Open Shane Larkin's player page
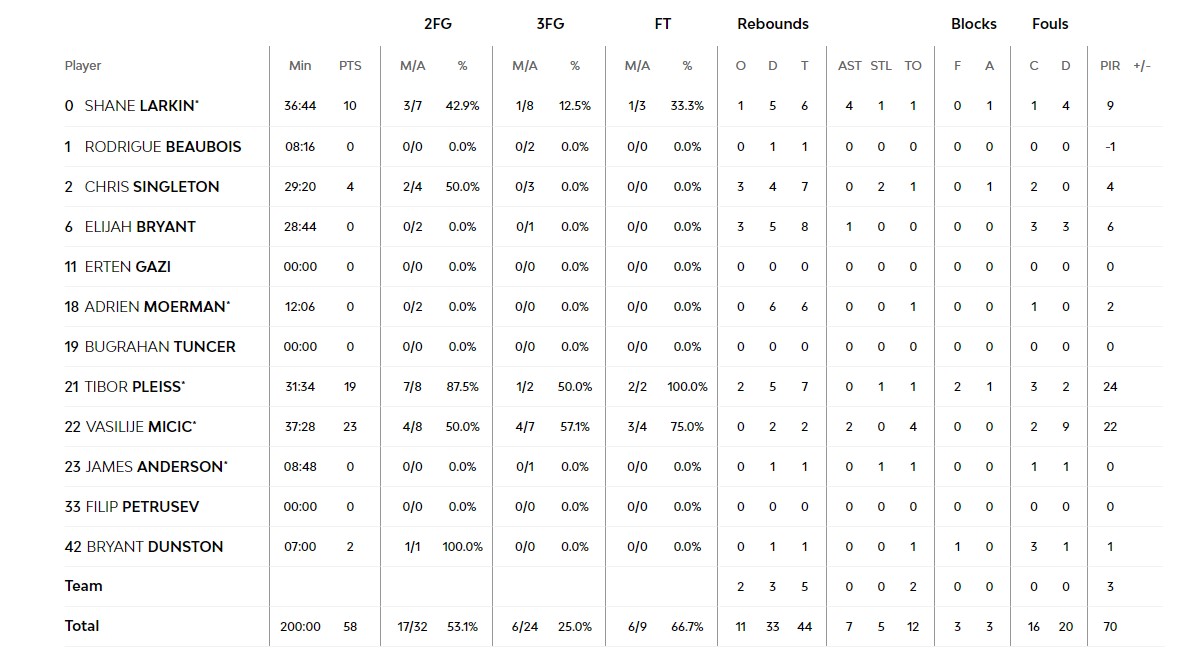 [x=141, y=106]
